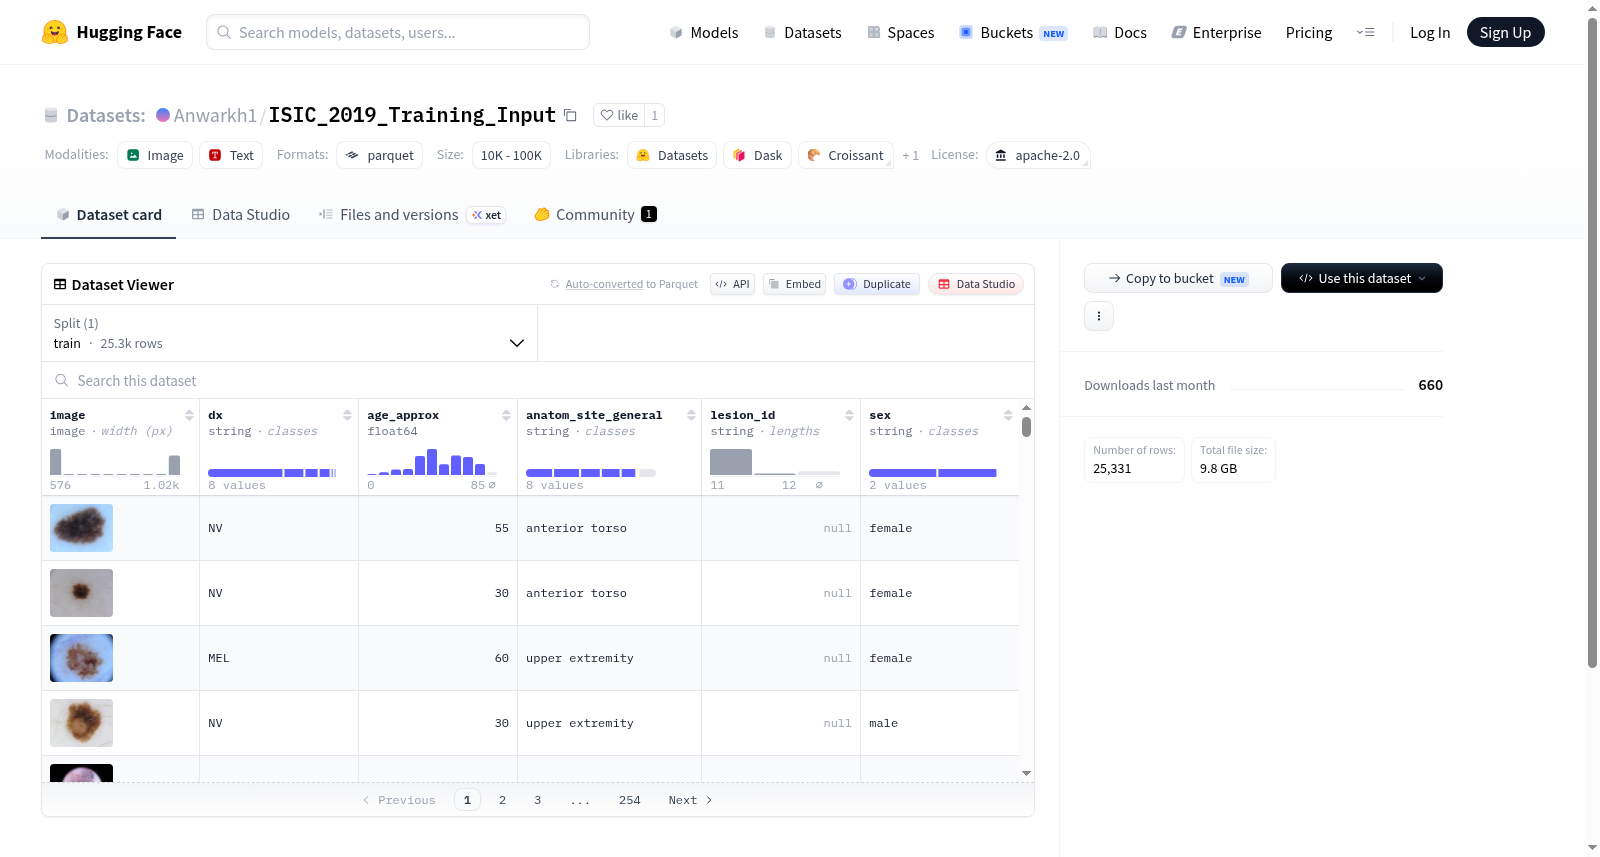The image size is (1600, 857).
Task: Open Datasets in the top navigation
Action: [803, 33]
